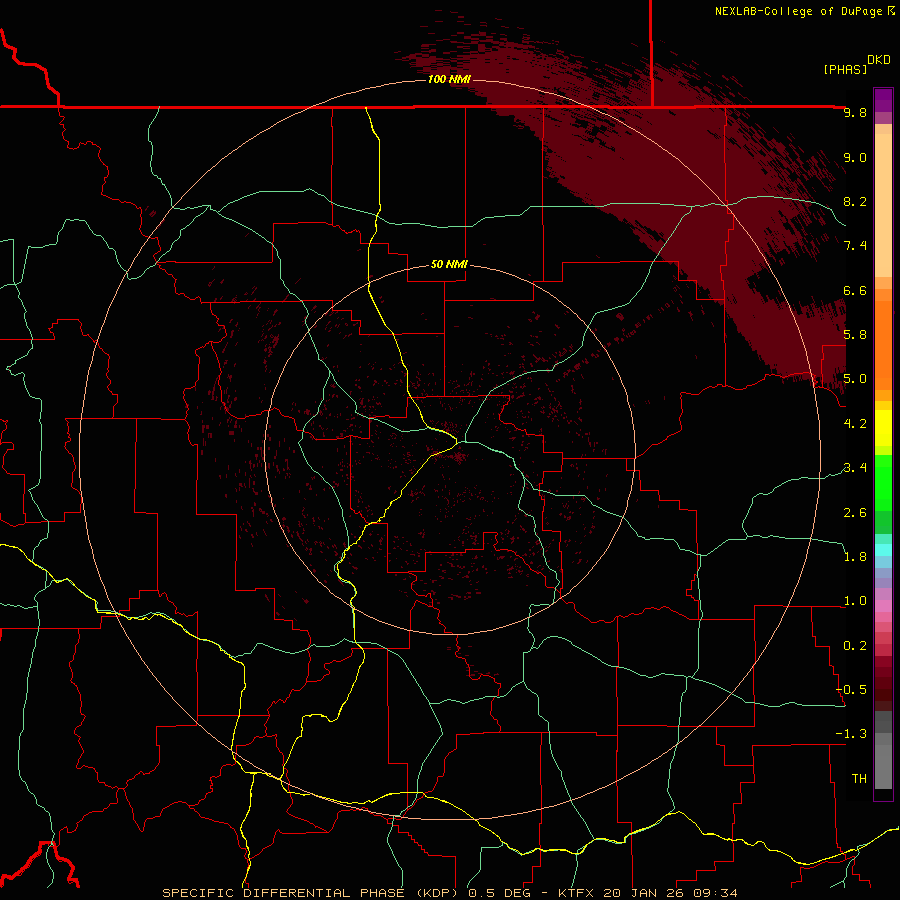Select the 2.6 scale label
The image size is (900, 900).
(855, 513)
